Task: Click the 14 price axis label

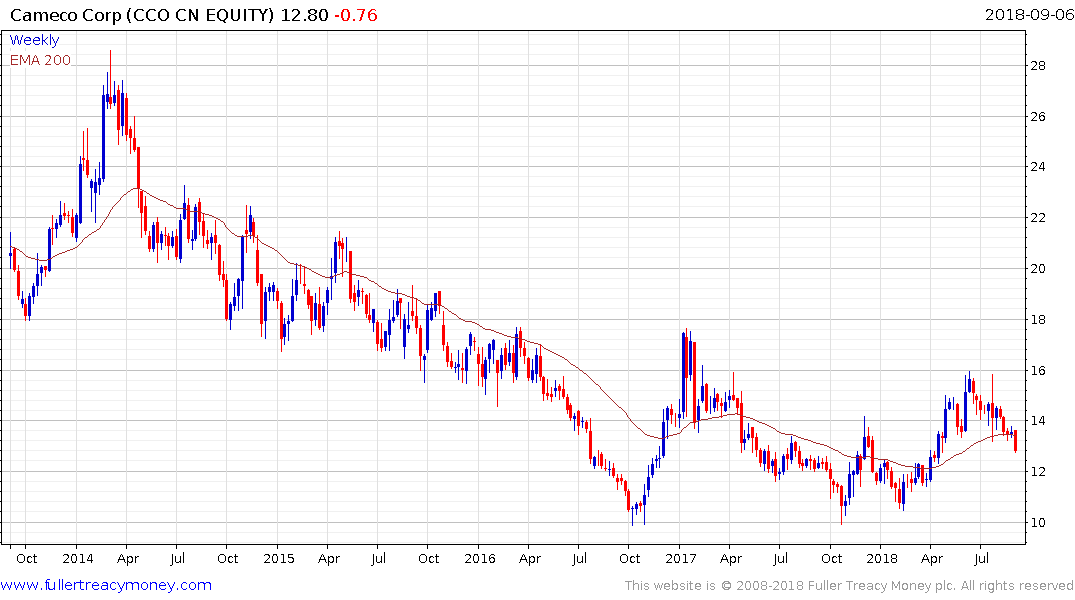Action: pos(1038,421)
